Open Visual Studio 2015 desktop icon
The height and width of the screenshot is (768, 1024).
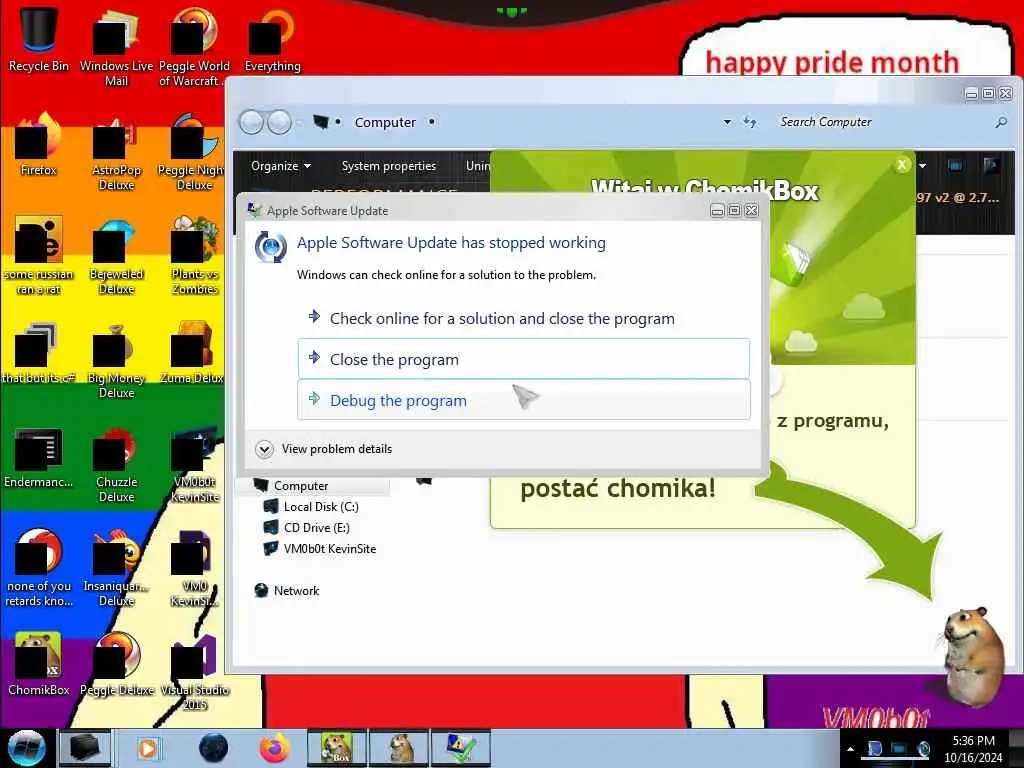pyautogui.click(x=195, y=671)
